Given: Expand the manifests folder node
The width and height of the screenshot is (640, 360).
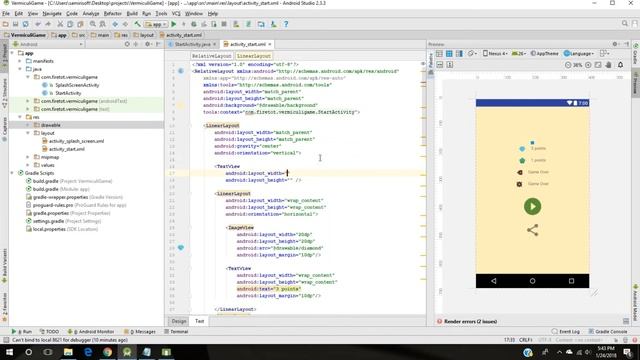Looking at the screenshot, I should (20, 61).
